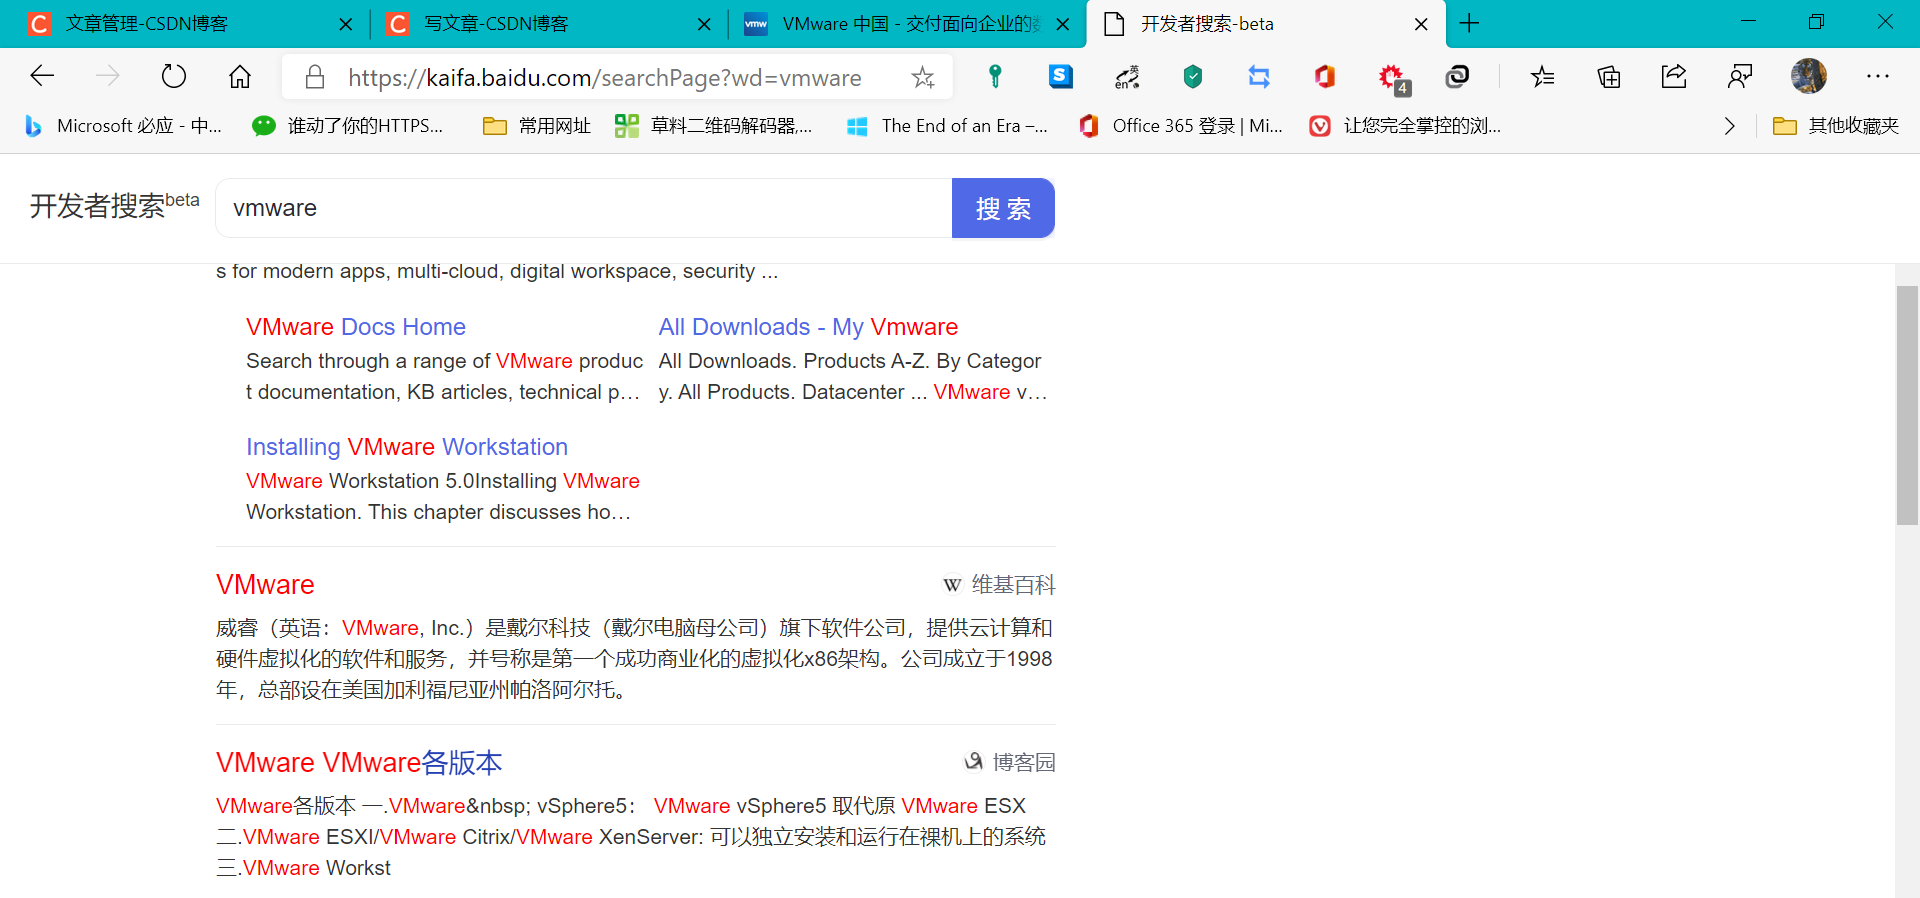This screenshot has height=898, width=1920.
Task: Click the 维基百科 source label
Action: click(999, 585)
